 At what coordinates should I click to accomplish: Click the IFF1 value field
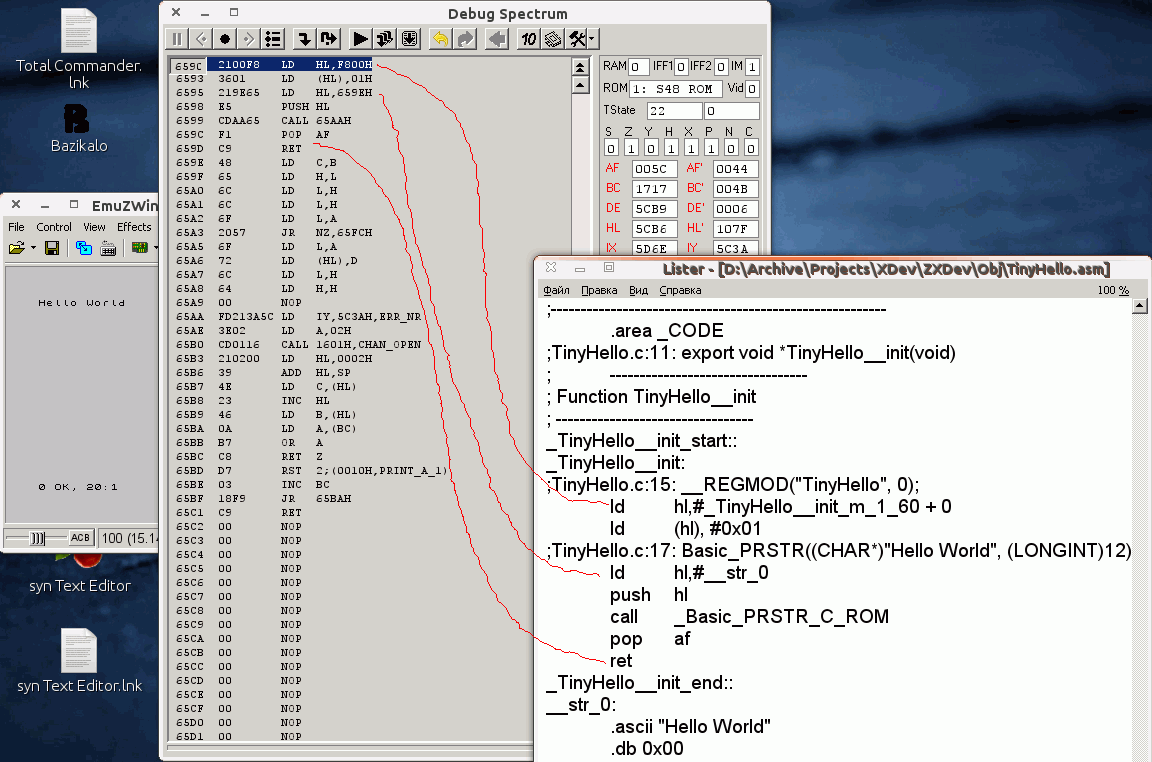coord(680,67)
